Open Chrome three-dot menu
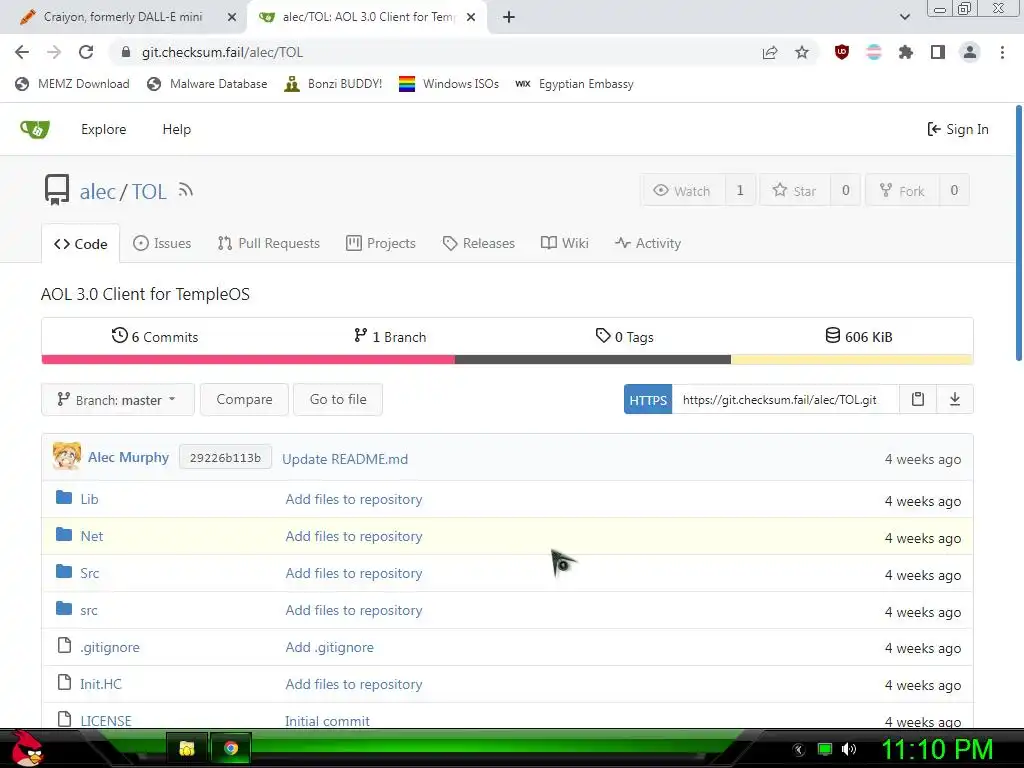Image resolution: width=1024 pixels, height=768 pixels. pyautogui.click(x=1002, y=52)
